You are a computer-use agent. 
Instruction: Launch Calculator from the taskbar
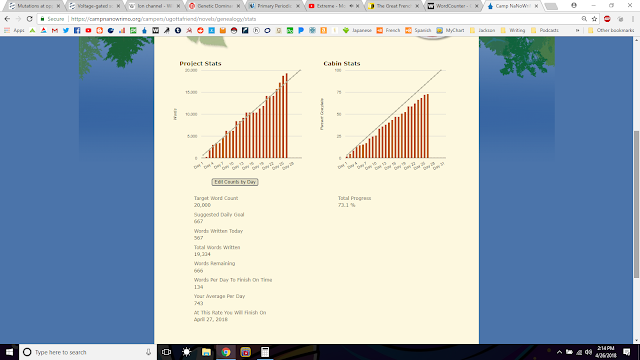pyautogui.click(x=265, y=352)
